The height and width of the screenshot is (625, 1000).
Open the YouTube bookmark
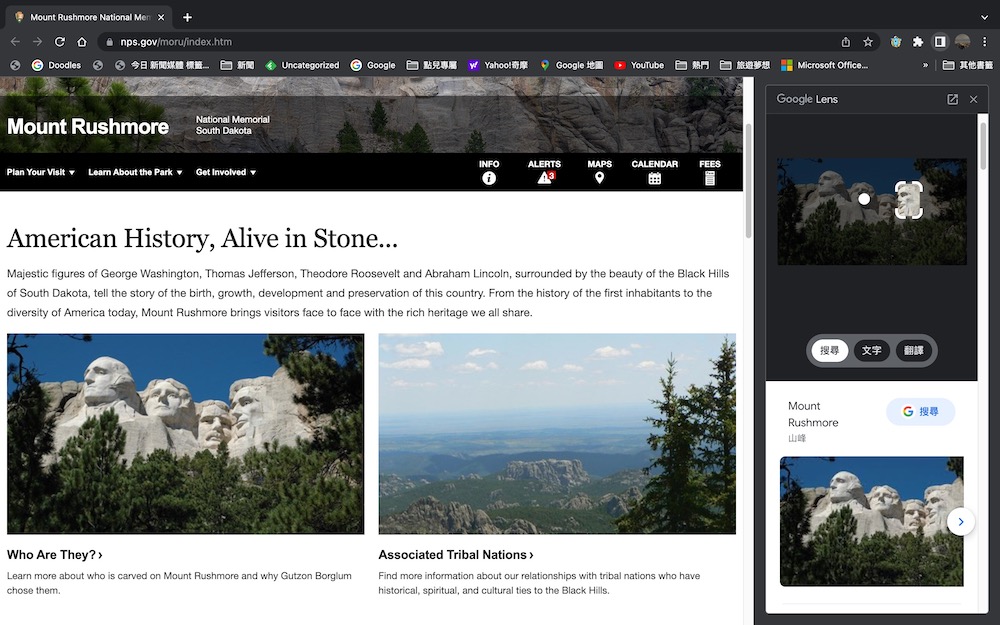pos(639,65)
